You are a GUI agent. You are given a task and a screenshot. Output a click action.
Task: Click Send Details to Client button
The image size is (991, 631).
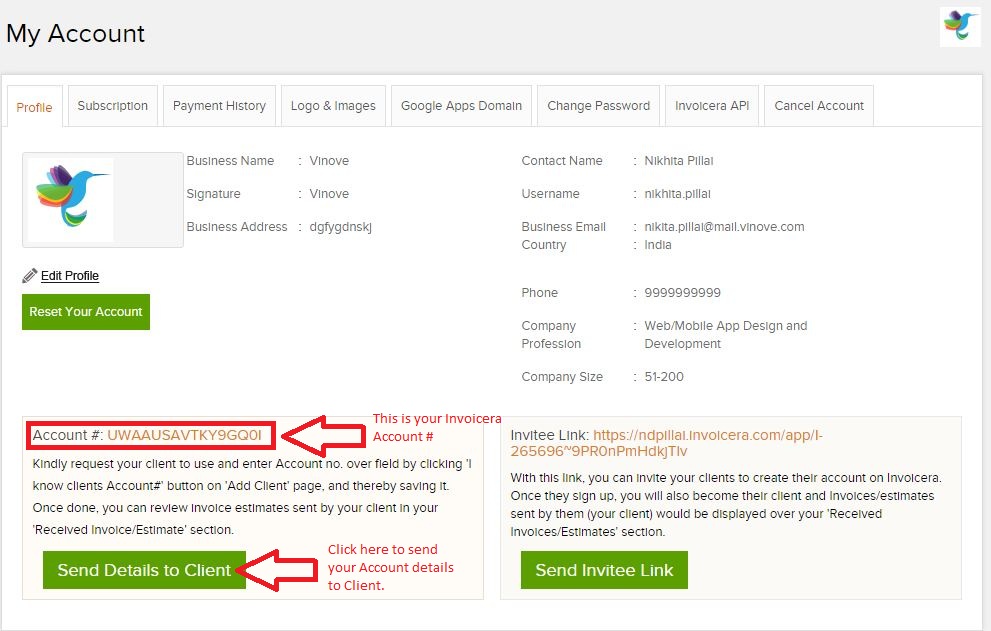coord(144,570)
